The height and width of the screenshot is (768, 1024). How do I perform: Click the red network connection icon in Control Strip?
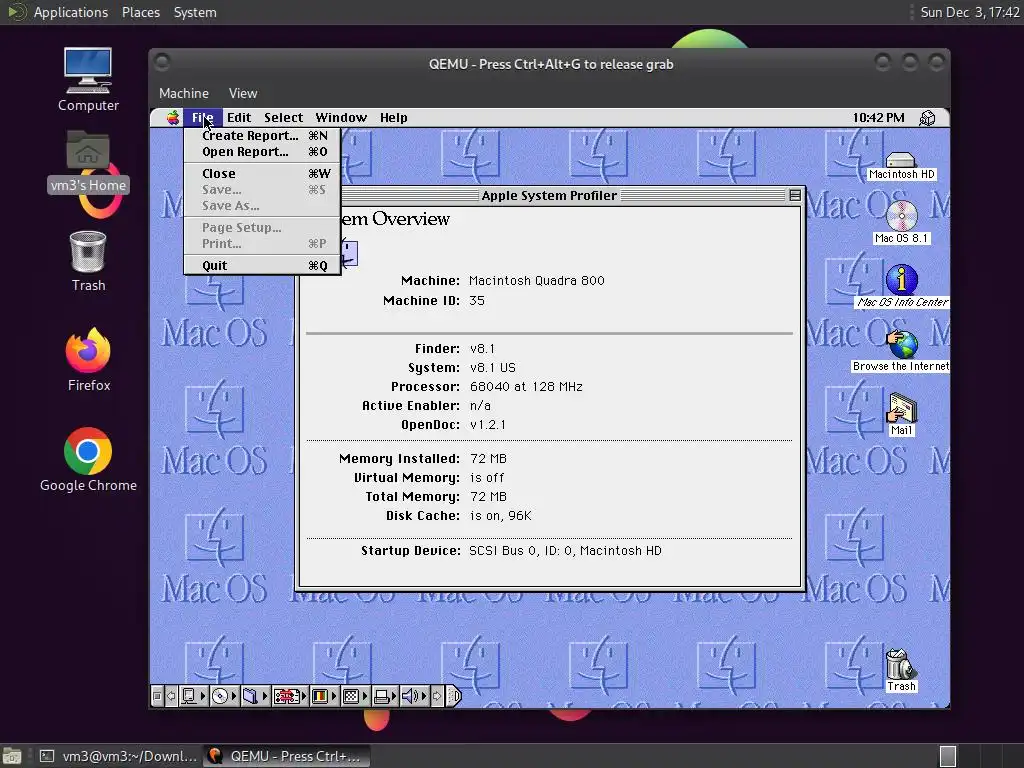(287, 696)
